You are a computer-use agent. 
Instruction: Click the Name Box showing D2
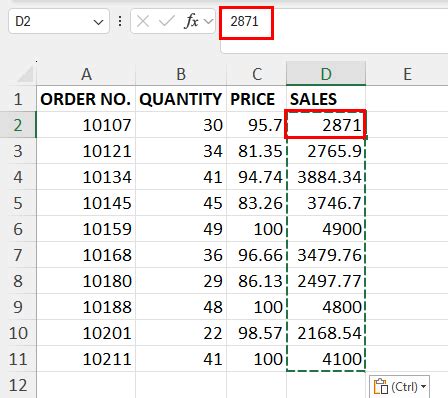59,22
